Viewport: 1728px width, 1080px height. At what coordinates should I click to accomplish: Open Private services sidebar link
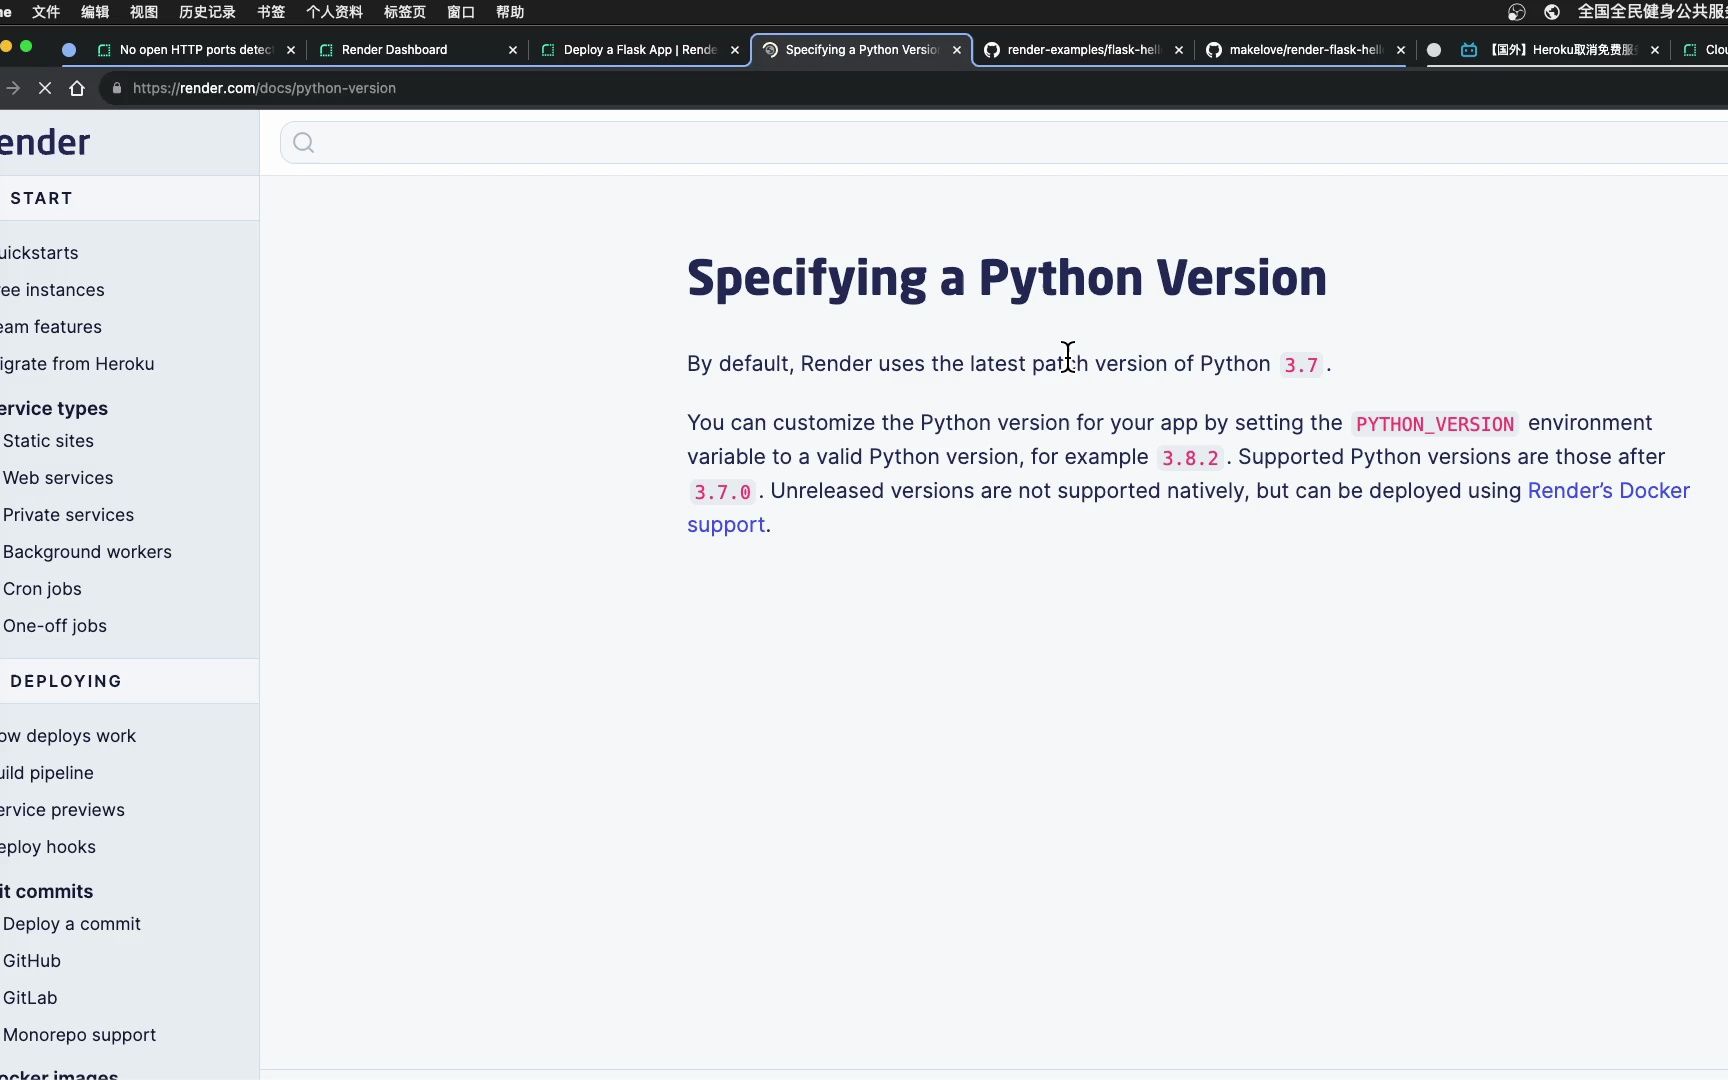(68, 515)
